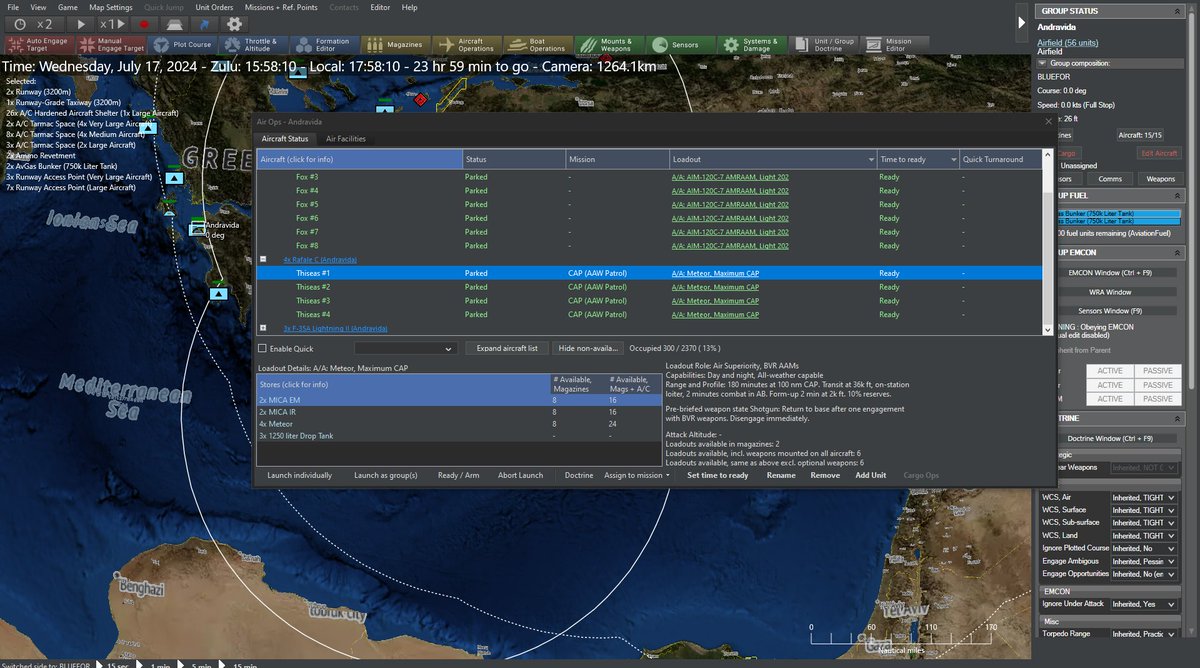Open the Assign to mission dropdown

click(637, 476)
